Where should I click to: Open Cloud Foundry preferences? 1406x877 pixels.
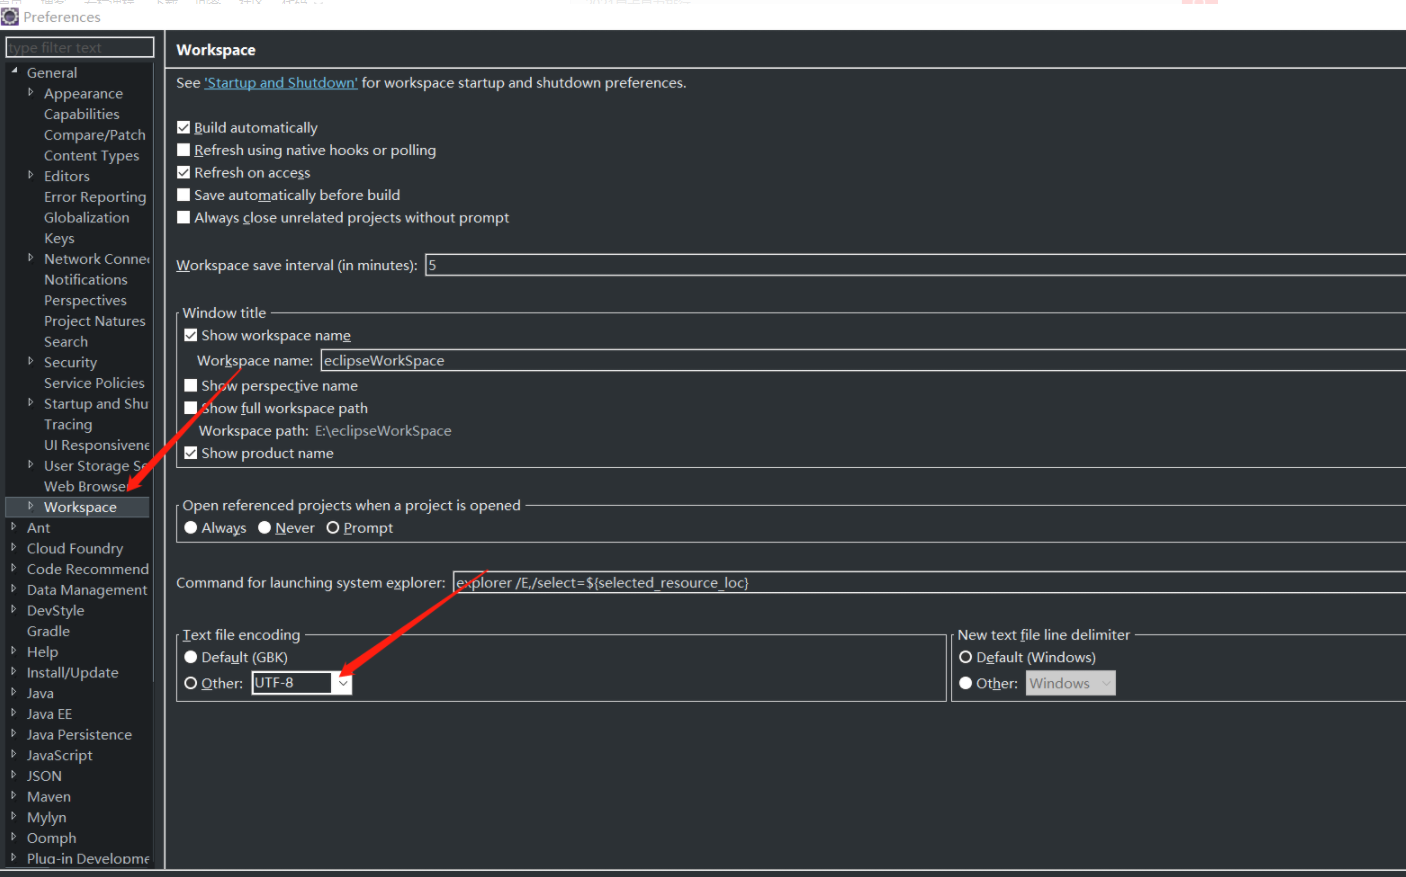click(x=75, y=548)
